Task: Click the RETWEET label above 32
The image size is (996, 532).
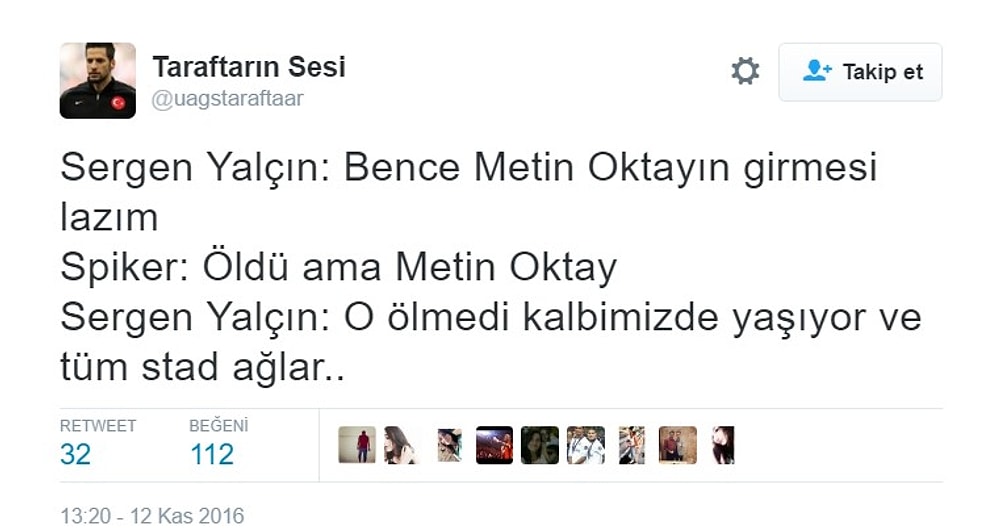Action: coord(98,425)
